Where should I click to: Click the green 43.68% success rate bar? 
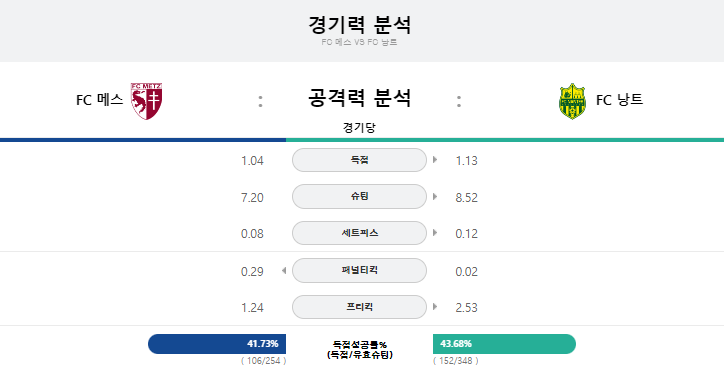(504, 344)
